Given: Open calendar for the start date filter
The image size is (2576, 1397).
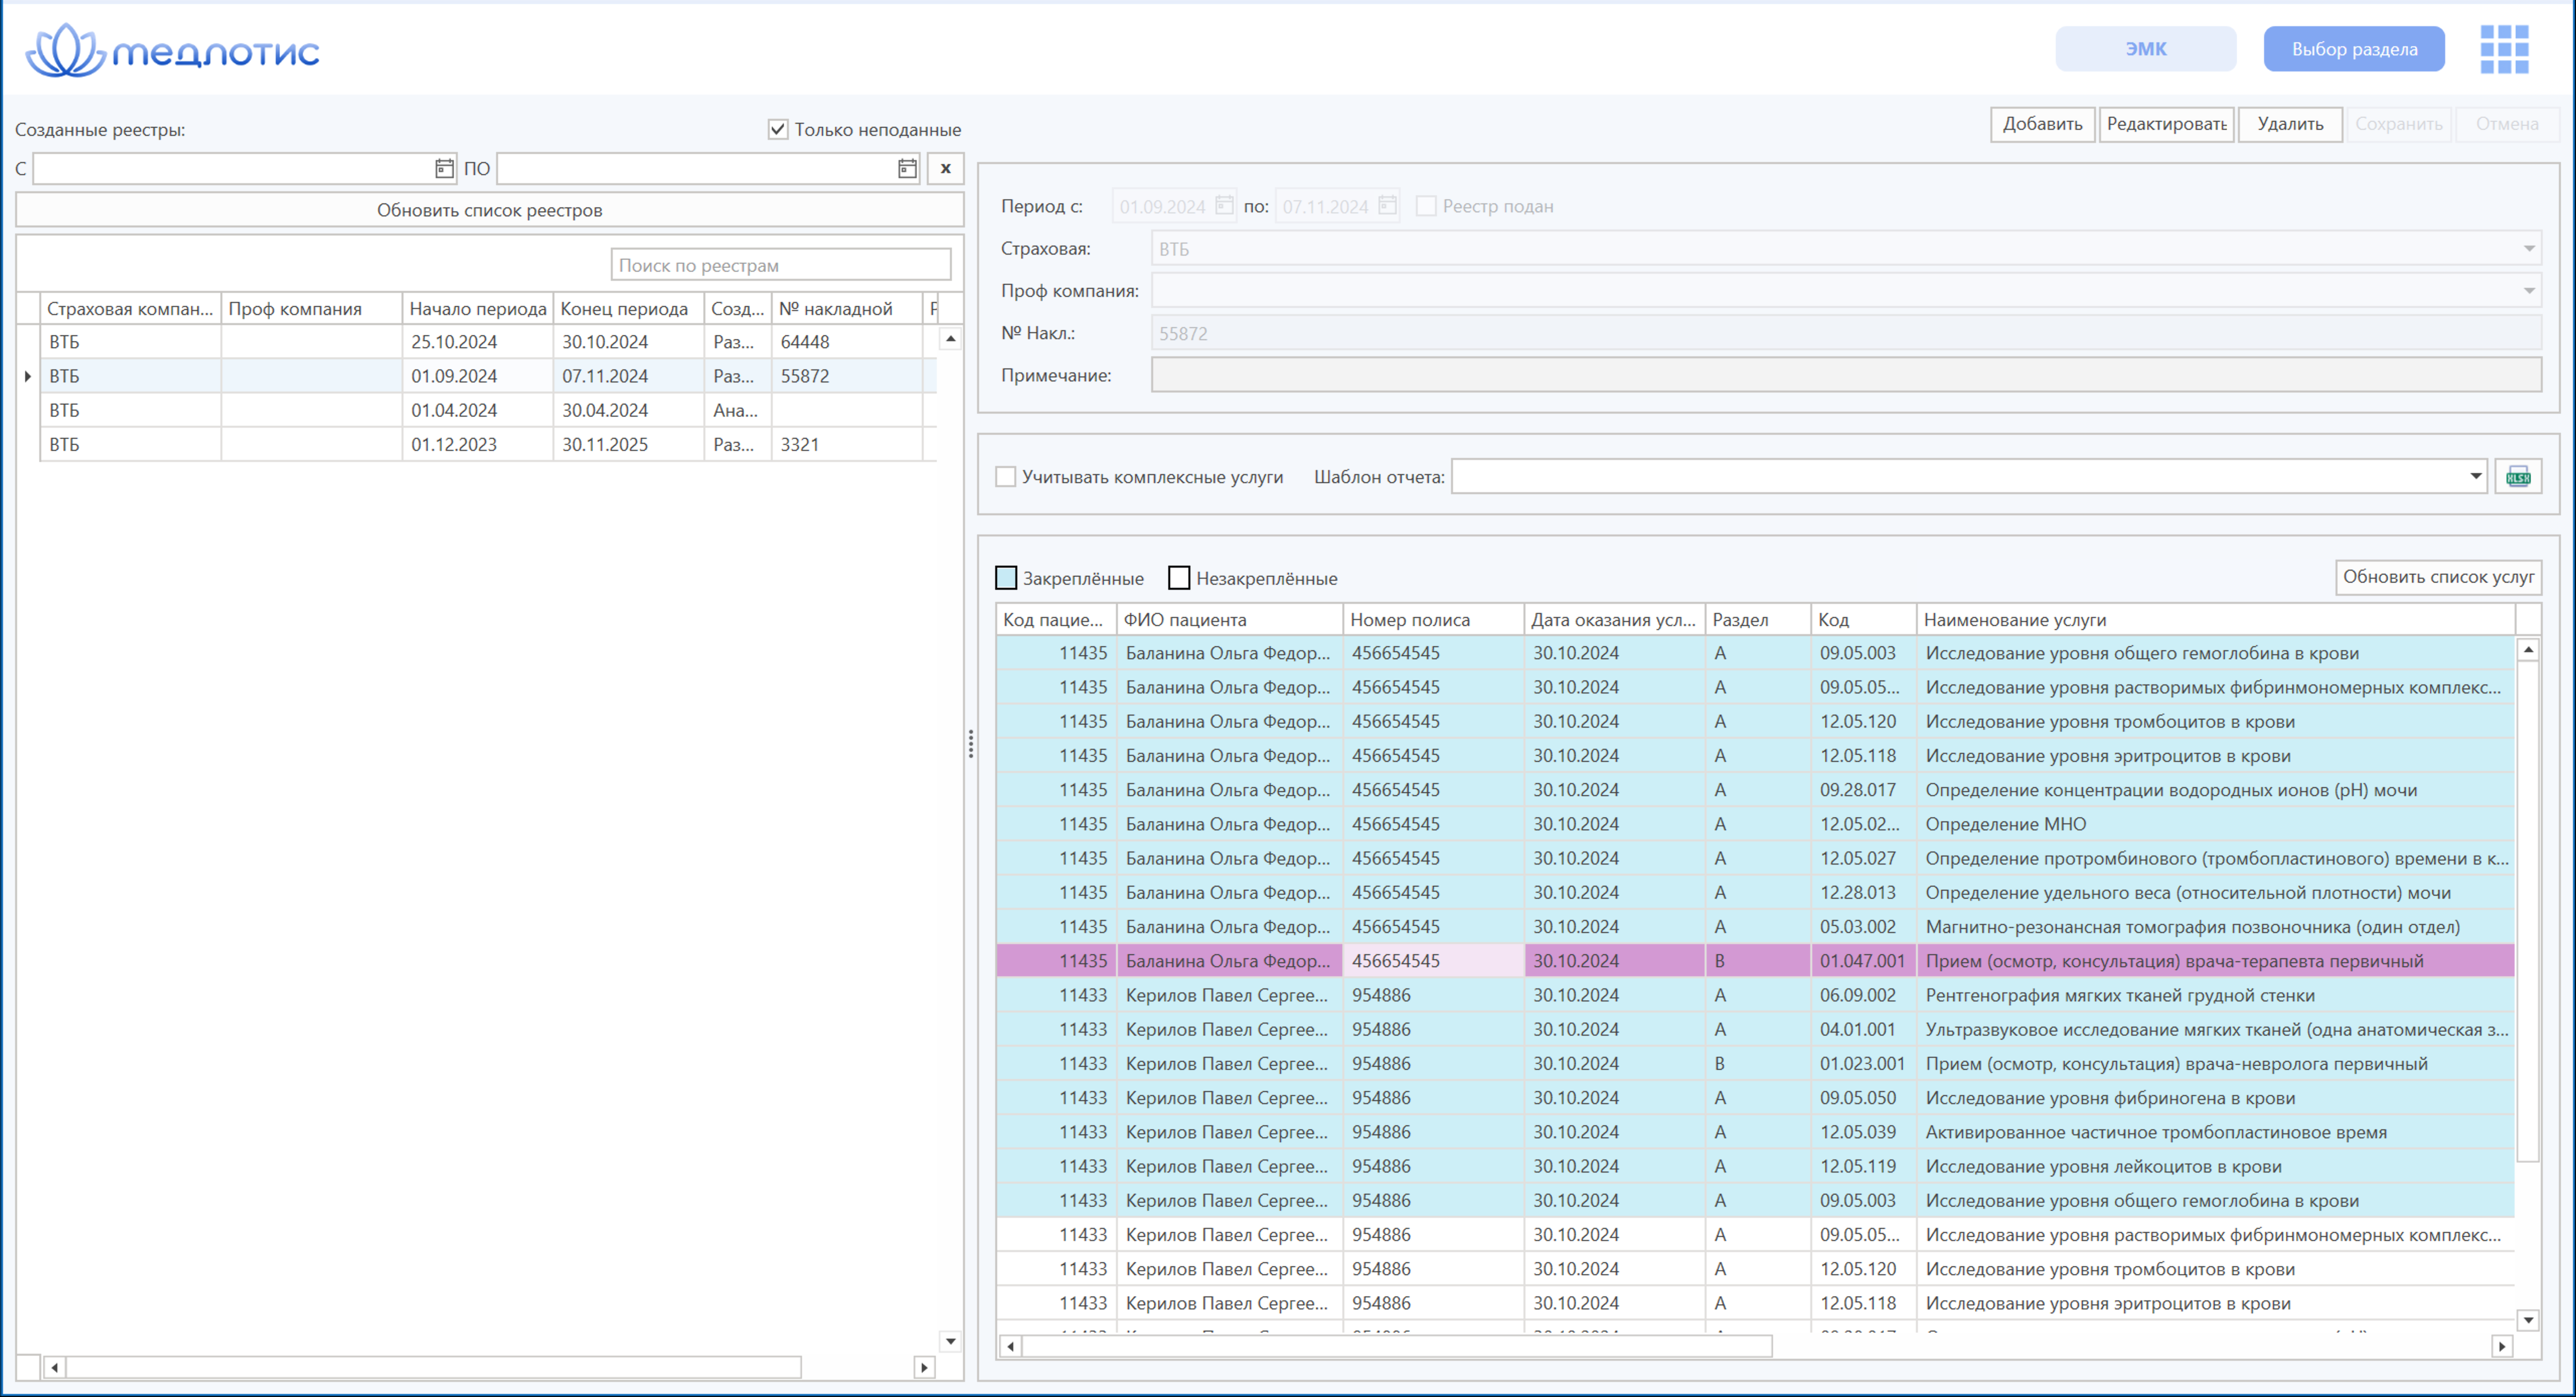Looking at the screenshot, I should (444, 169).
